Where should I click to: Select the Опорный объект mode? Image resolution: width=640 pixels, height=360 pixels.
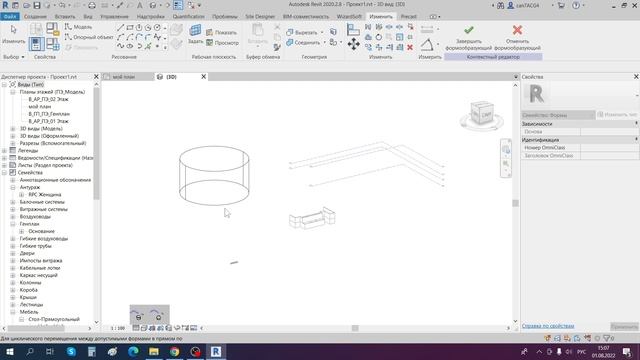pos(89,37)
